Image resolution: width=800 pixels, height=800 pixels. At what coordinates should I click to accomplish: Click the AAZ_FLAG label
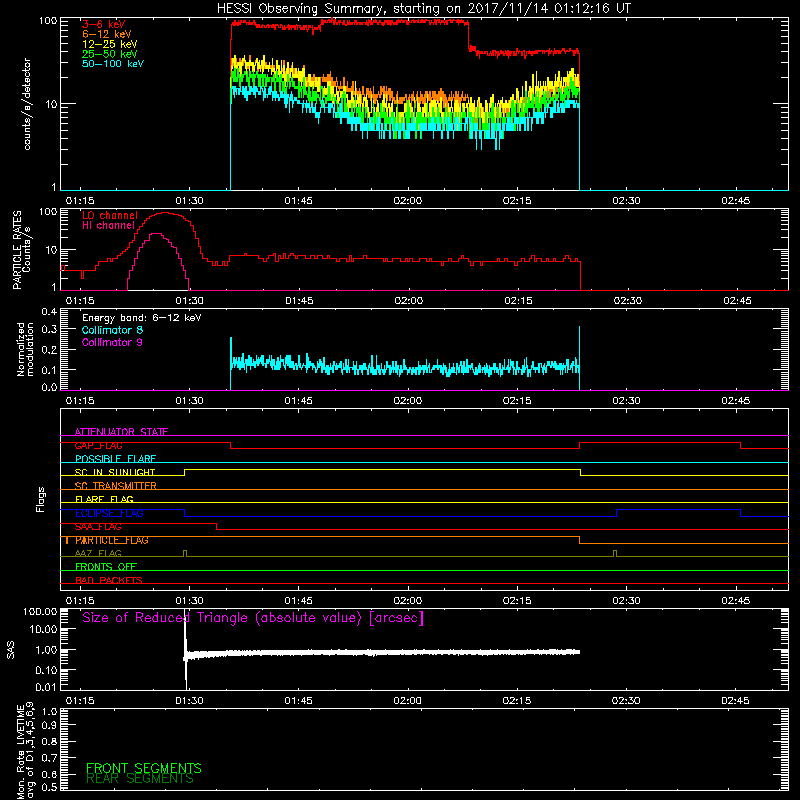(x=98, y=553)
